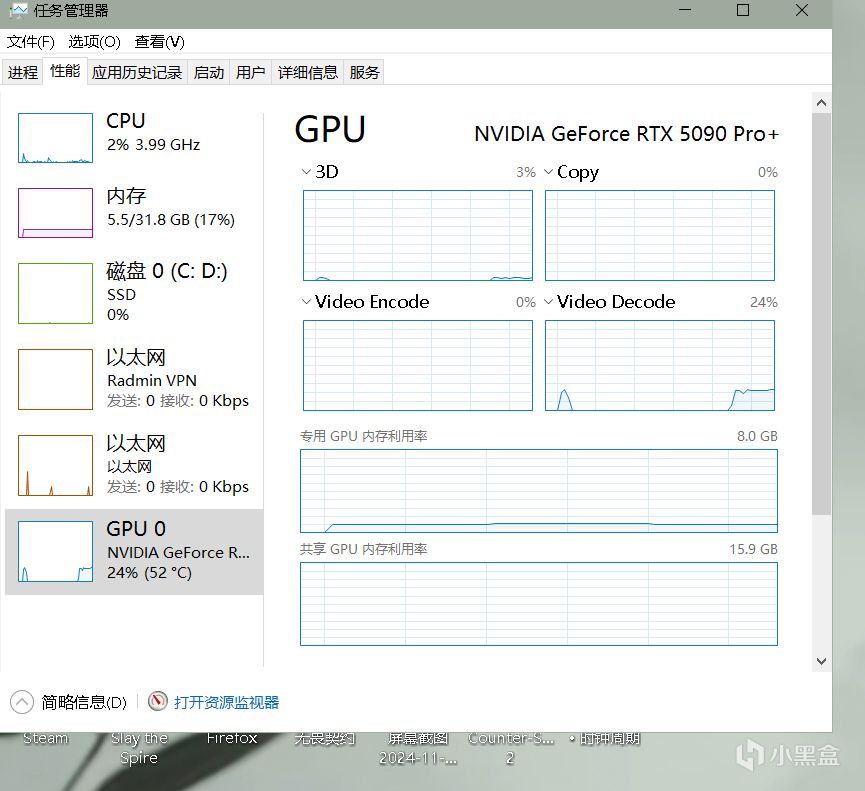Click the 24% (52 °C) GPU text

(x=149, y=573)
